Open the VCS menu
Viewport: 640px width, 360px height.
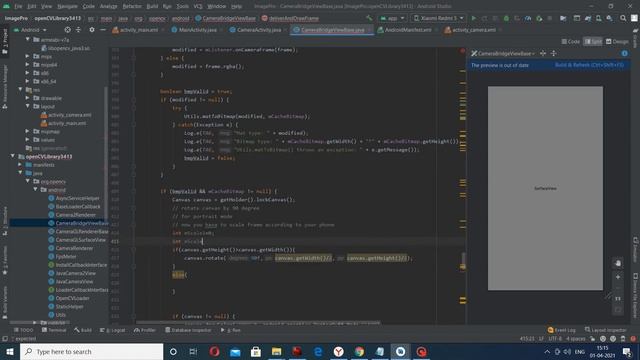tap(198, 6)
